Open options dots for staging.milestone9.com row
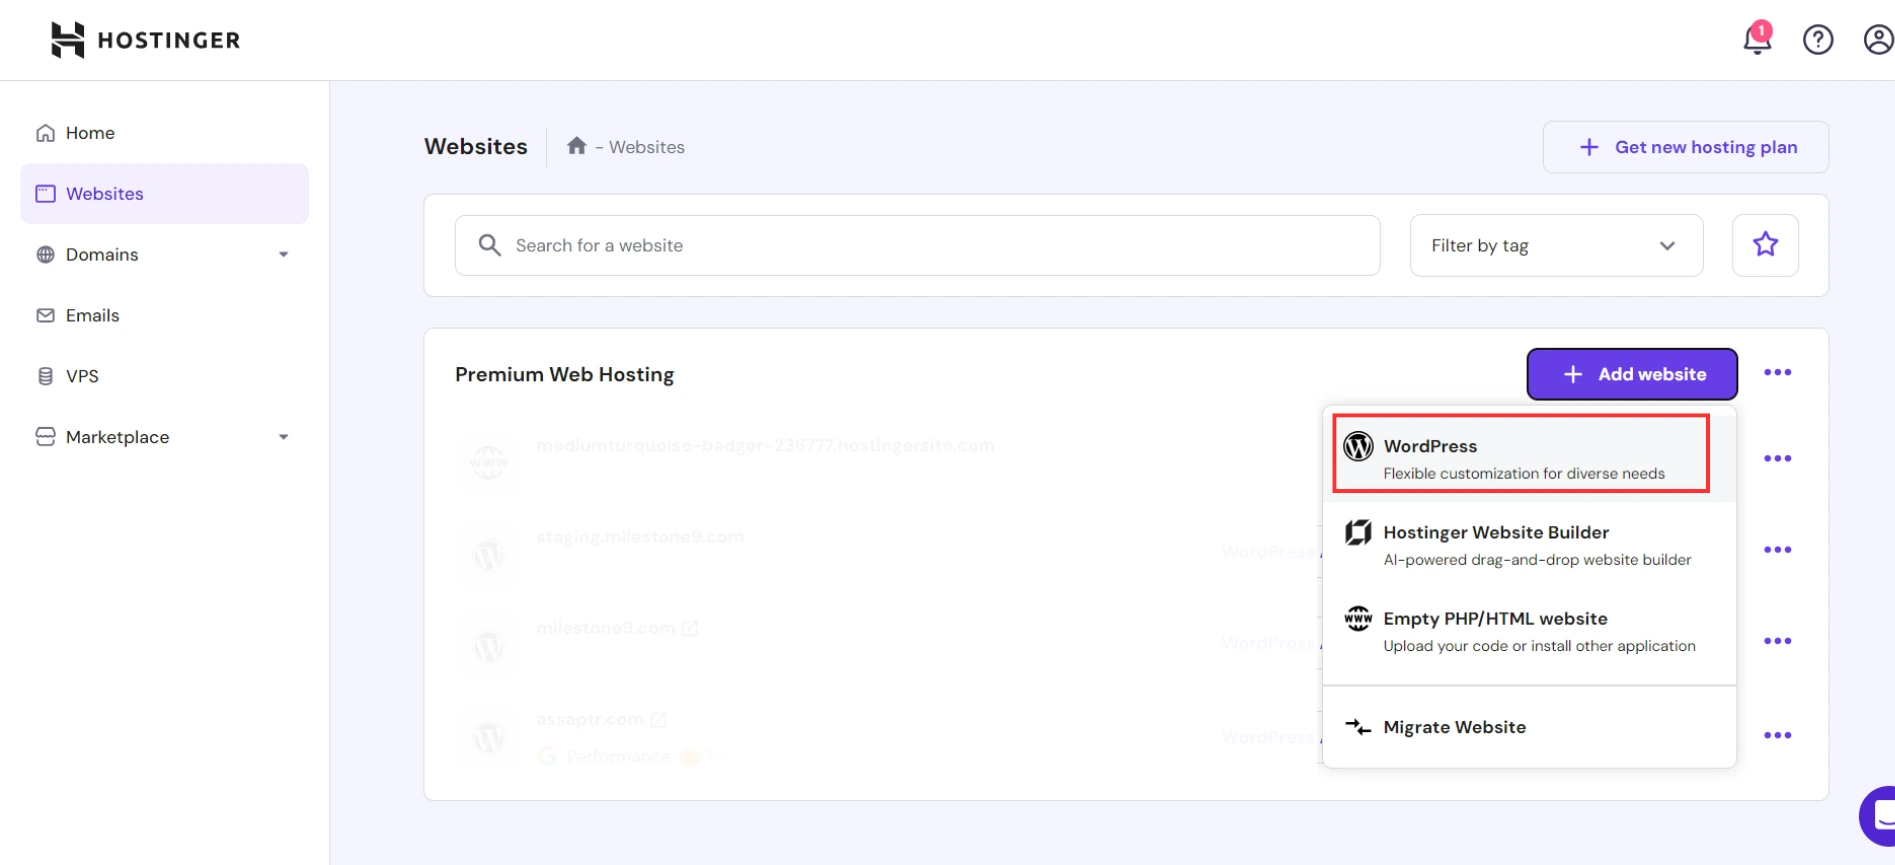Viewport: 1895px width, 865px height. 1777,550
